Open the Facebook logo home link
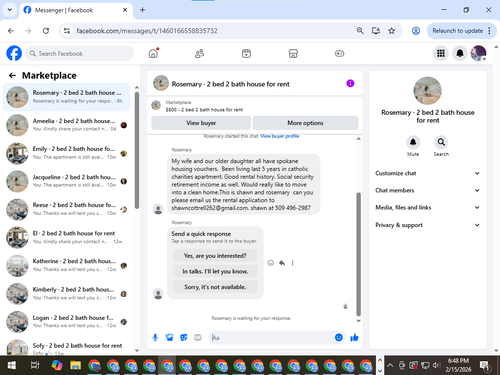The height and width of the screenshot is (375, 500). [14, 53]
